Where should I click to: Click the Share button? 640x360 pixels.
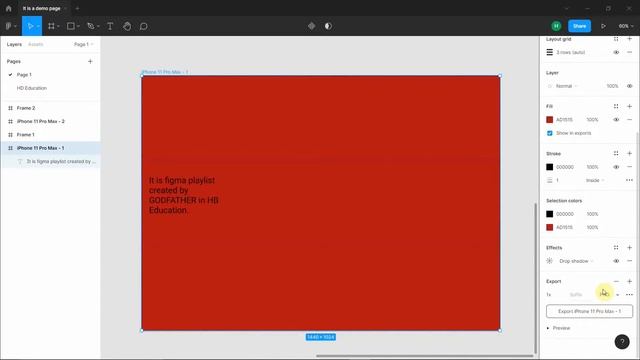[x=579, y=26]
